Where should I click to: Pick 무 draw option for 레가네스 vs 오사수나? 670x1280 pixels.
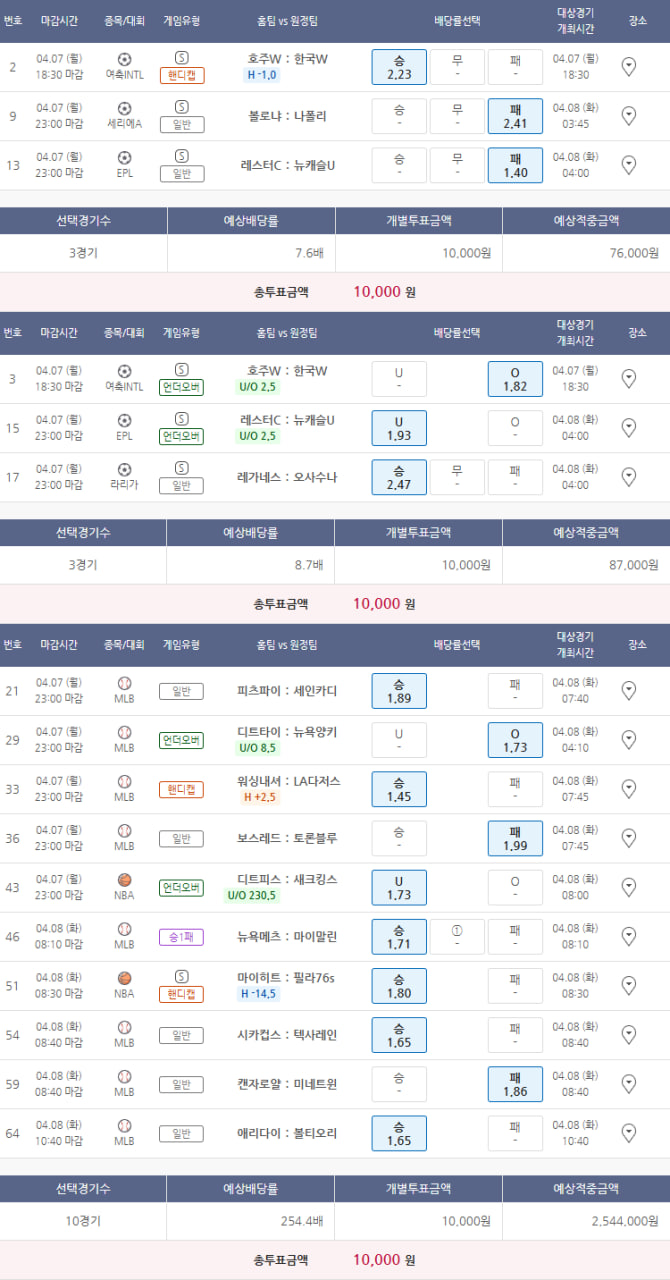click(x=457, y=477)
